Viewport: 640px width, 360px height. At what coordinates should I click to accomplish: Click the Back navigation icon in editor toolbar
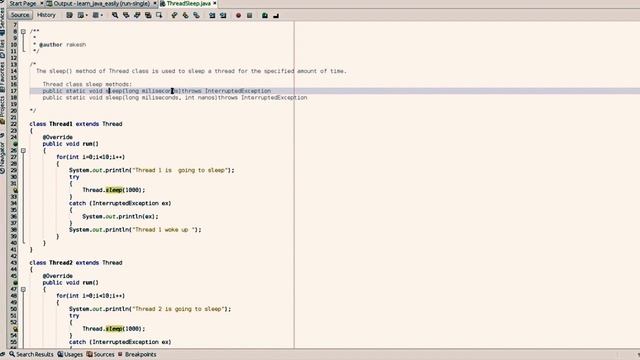pos(80,15)
